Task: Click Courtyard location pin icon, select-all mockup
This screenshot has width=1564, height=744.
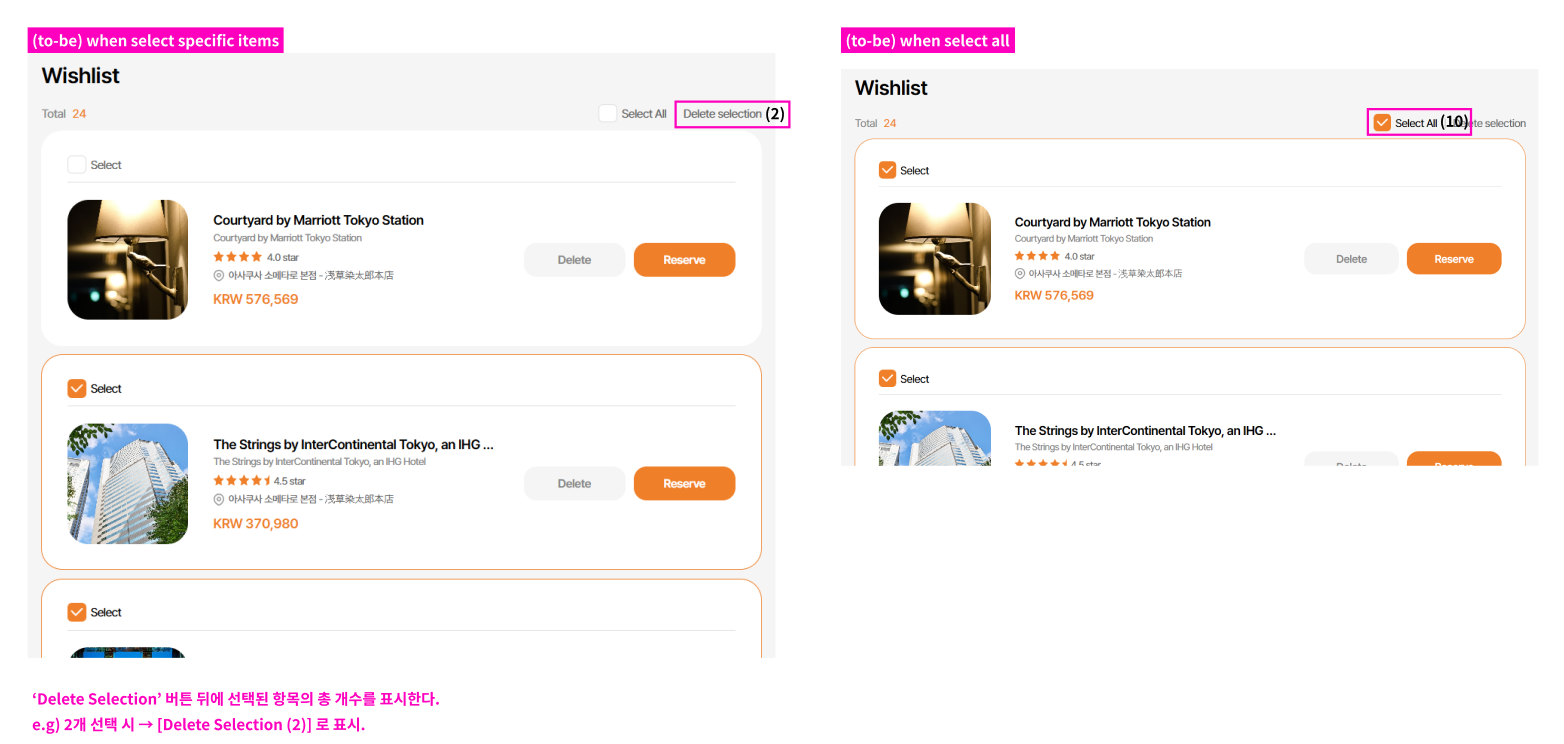Action: tap(1020, 273)
